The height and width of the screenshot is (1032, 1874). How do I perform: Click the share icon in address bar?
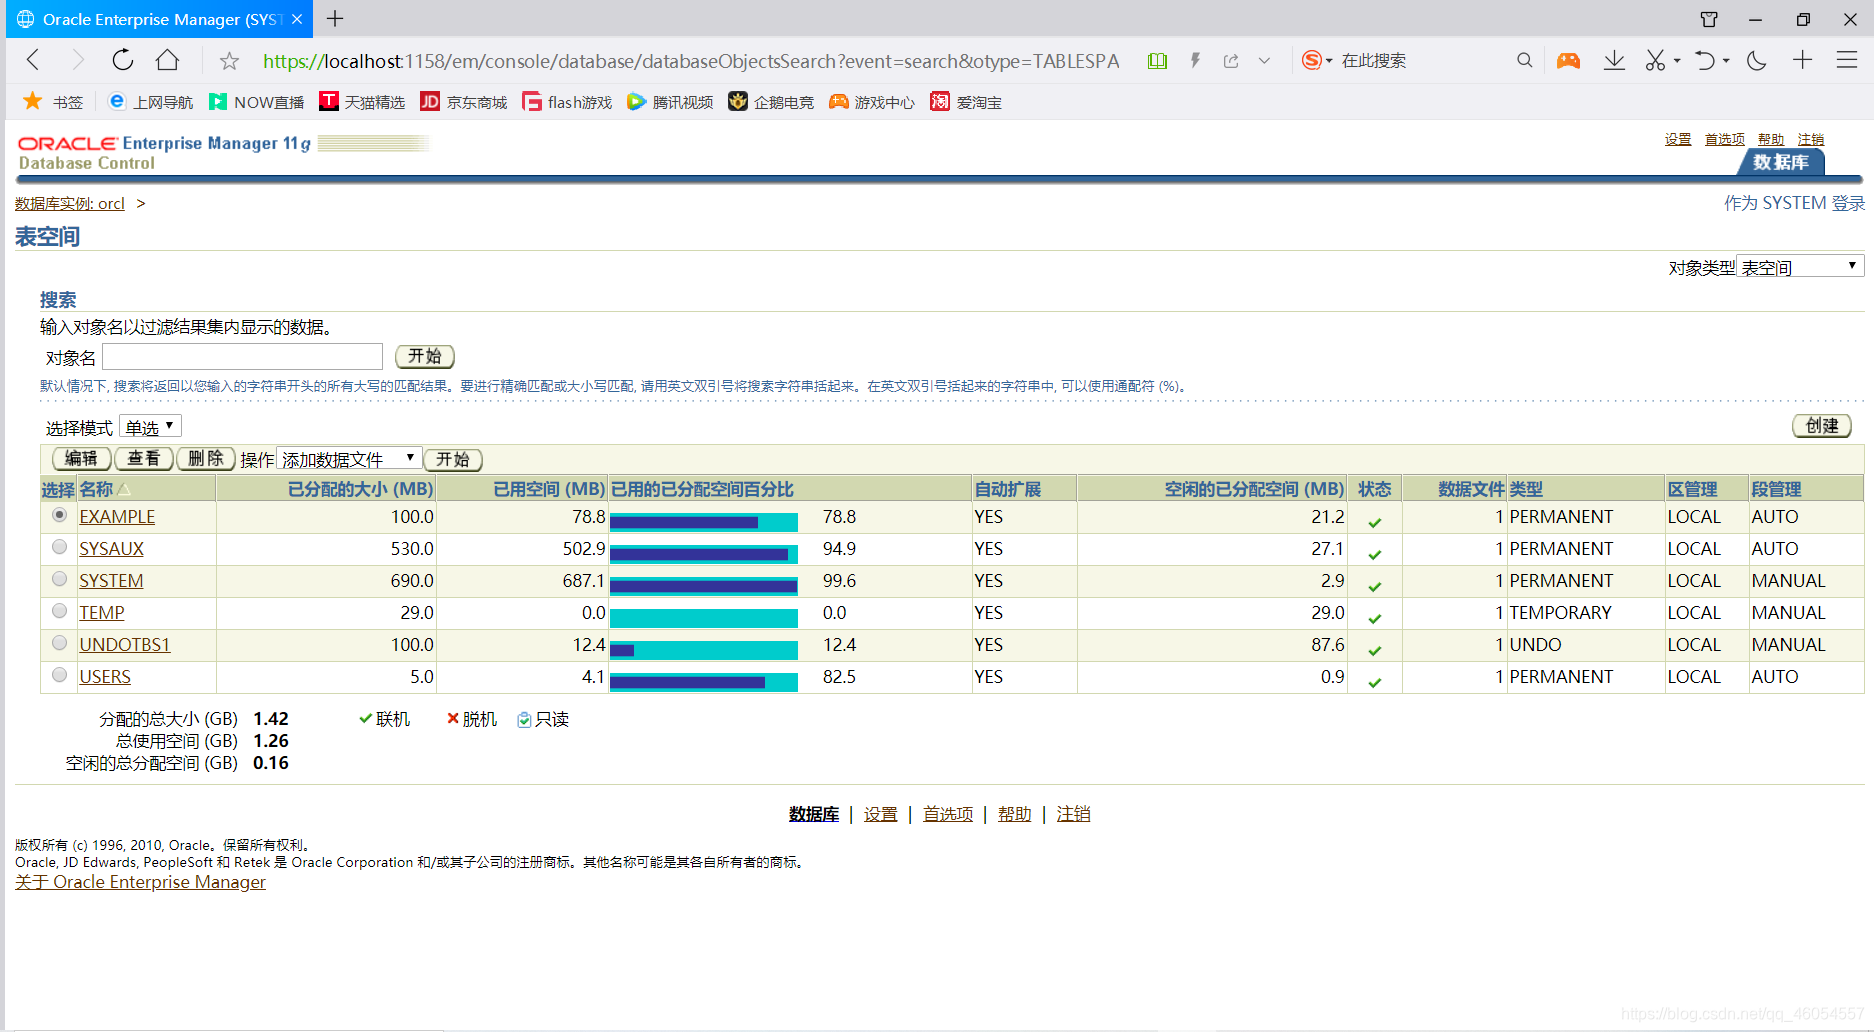(1231, 61)
